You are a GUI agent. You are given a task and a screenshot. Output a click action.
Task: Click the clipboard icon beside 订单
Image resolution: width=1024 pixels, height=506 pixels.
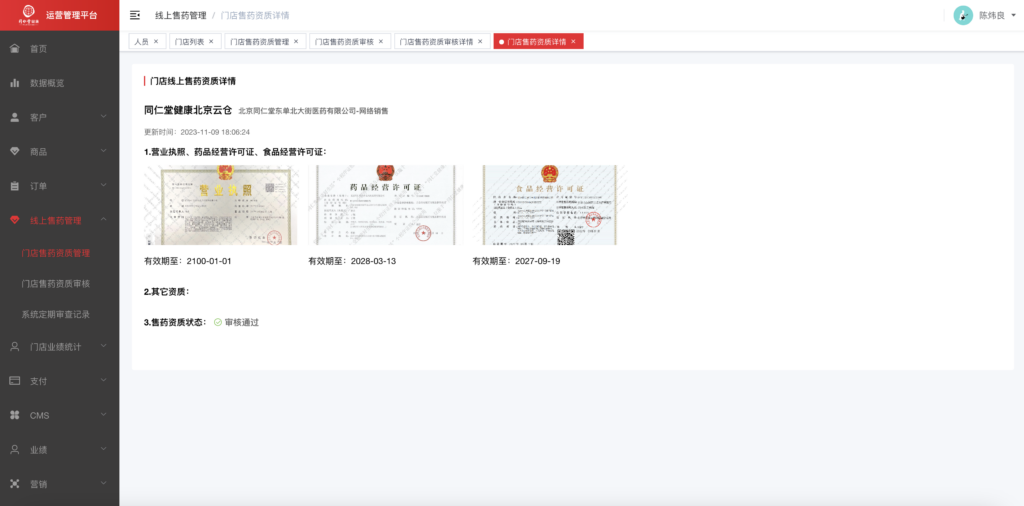(x=15, y=186)
